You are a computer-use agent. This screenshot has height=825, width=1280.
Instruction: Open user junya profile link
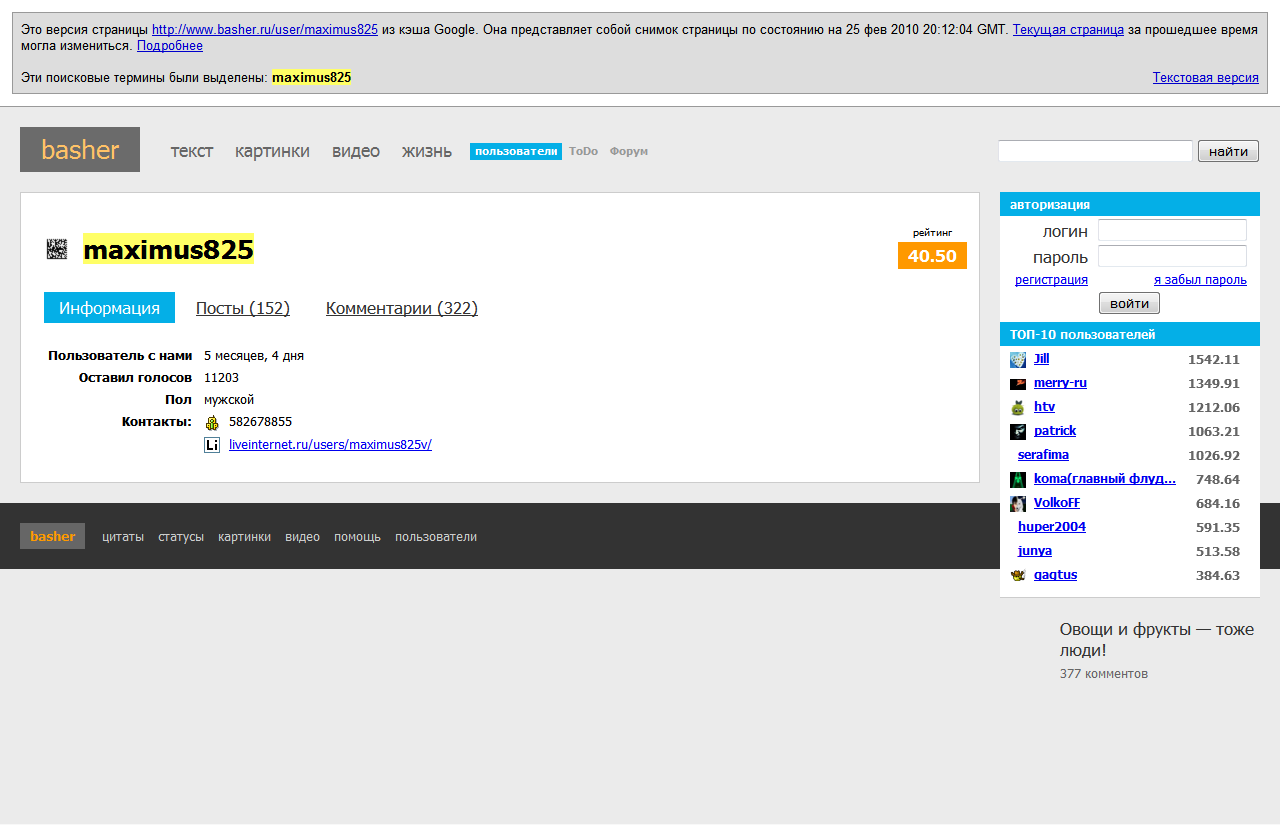(1035, 551)
